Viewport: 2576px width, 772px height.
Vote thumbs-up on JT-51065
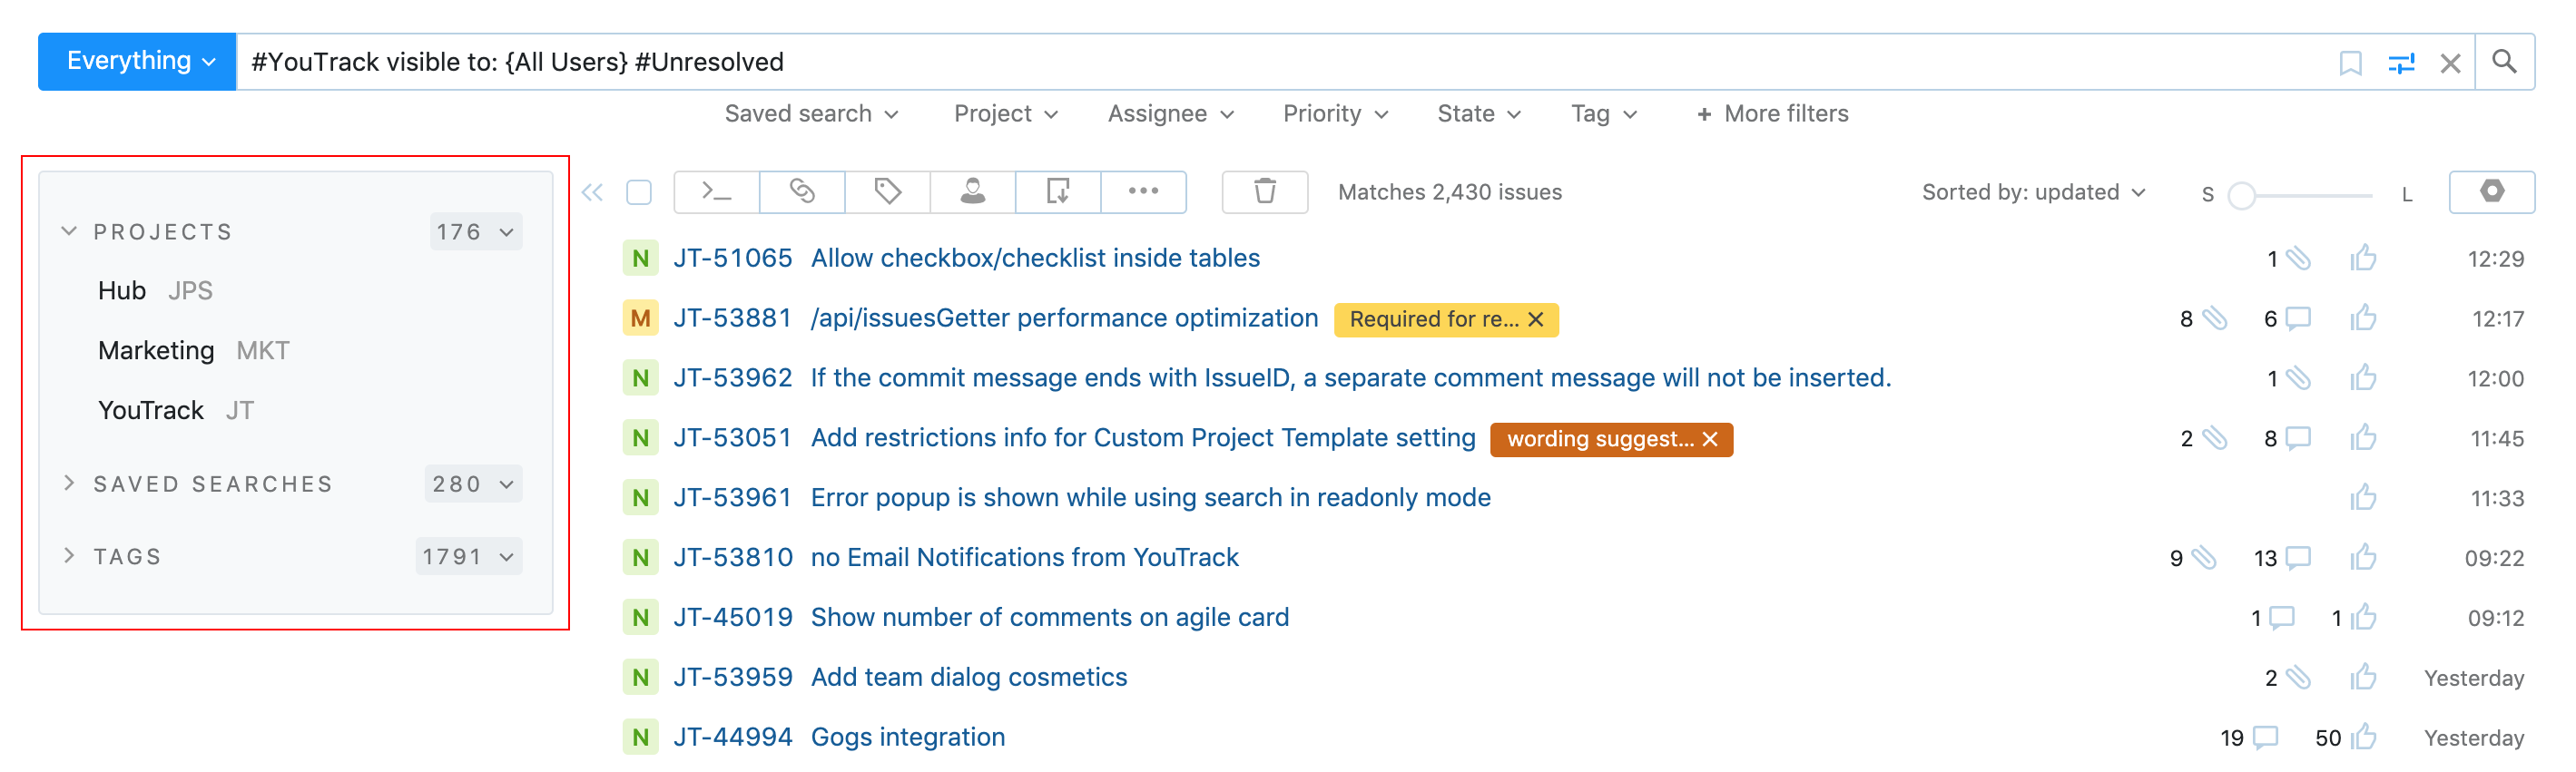coord(2363,258)
